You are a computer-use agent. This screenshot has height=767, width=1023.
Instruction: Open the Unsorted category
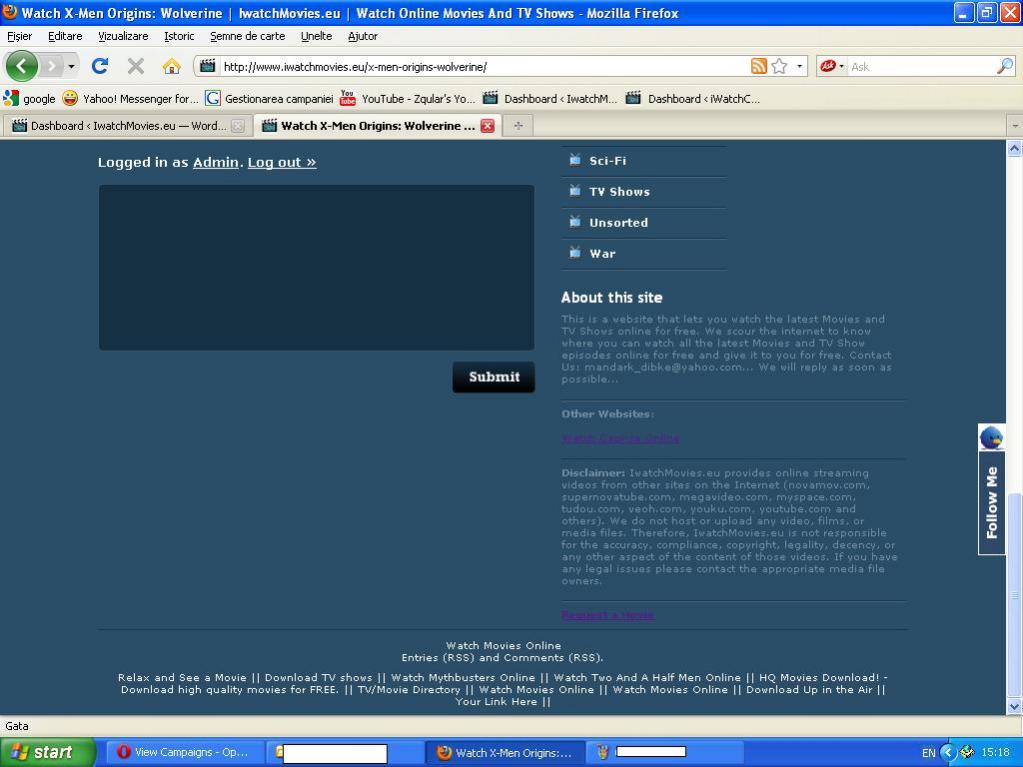click(618, 222)
